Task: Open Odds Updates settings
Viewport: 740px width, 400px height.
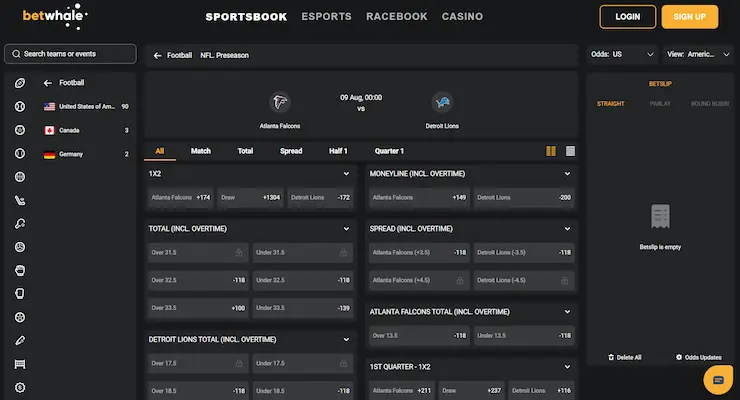Action: (x=699, y=357)
